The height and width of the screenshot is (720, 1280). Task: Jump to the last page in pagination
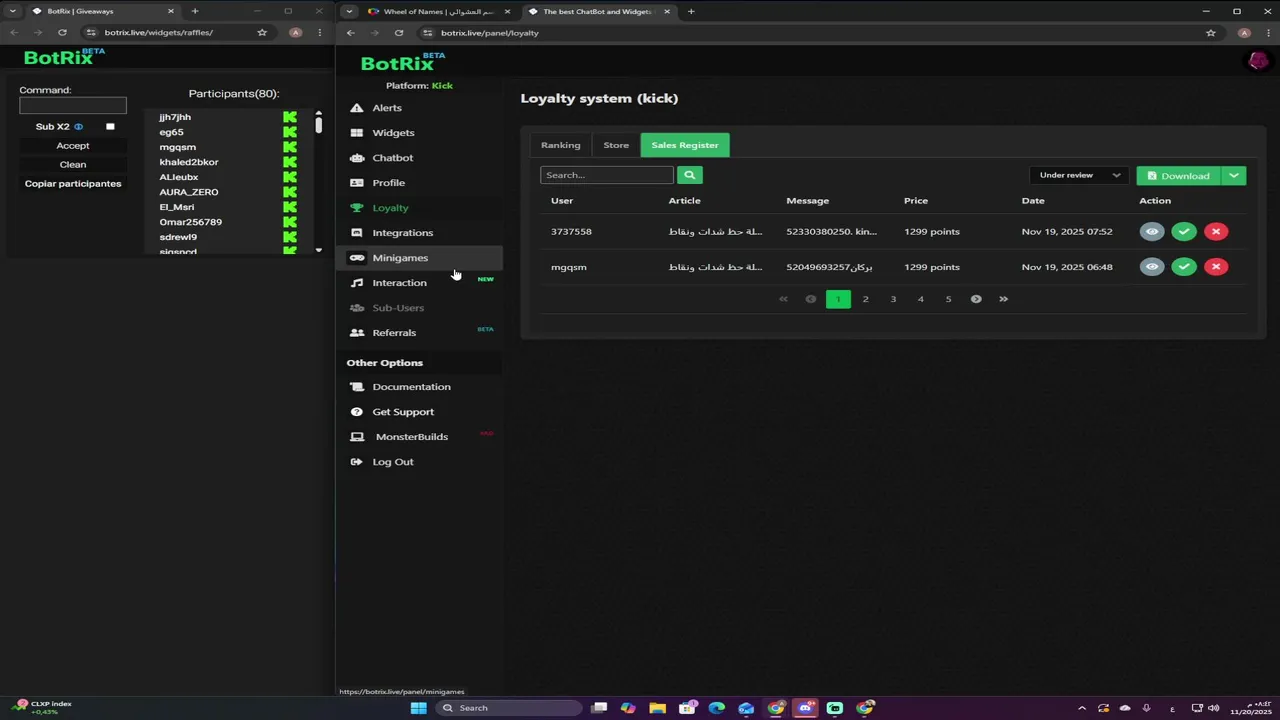click(x=1003, y=299)
